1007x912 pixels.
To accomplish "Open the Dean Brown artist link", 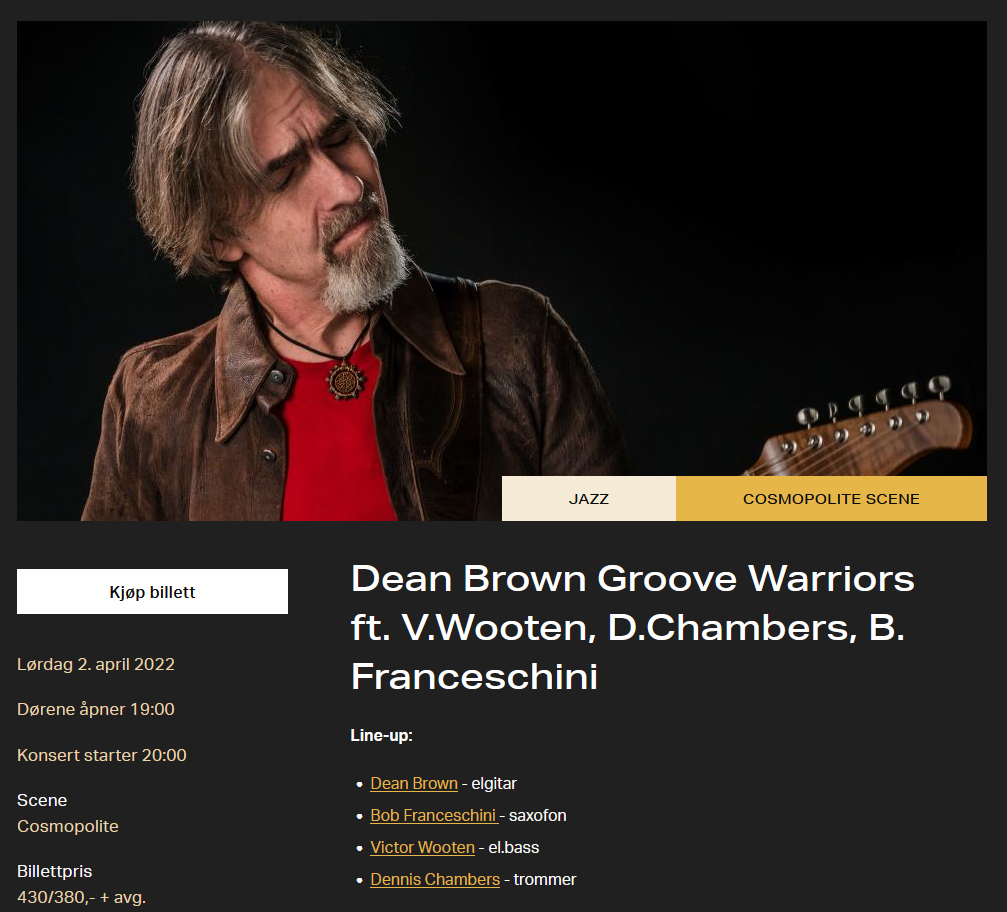I will click(414, 784).
